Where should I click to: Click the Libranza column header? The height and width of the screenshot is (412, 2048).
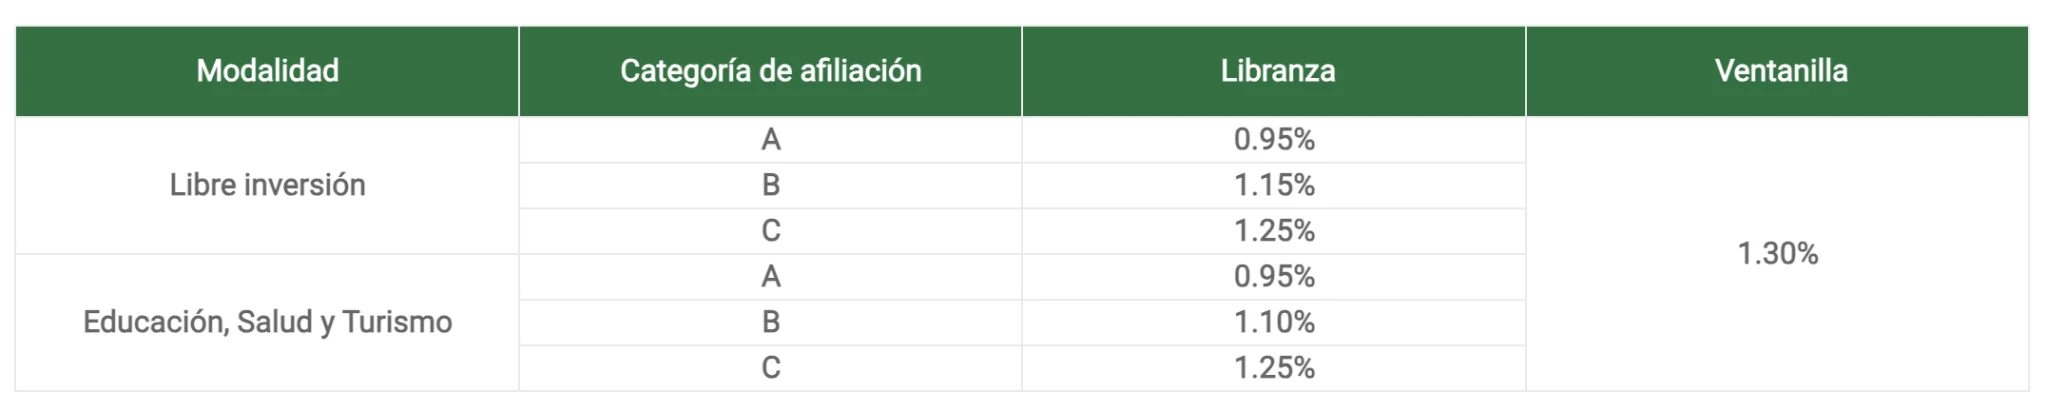pyautogui.click(x=1274, y=71)
